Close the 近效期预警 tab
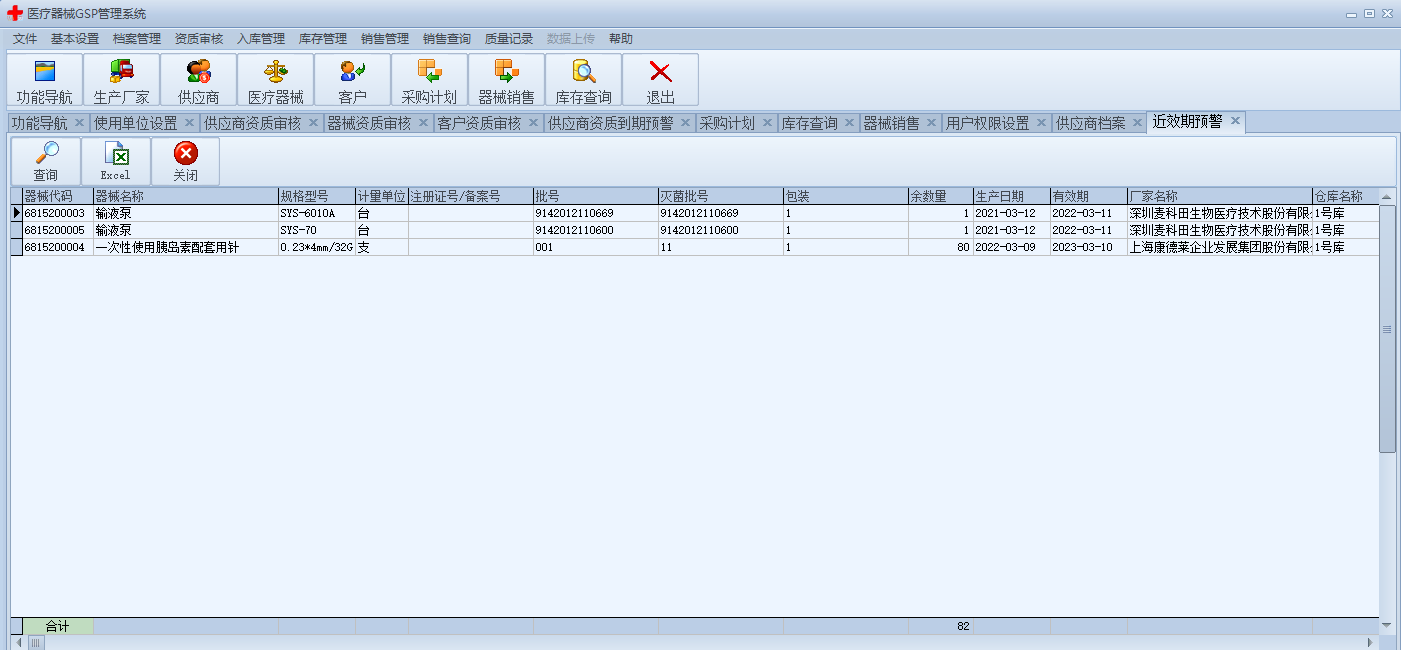1401x650 pixels. point(1235,121)
